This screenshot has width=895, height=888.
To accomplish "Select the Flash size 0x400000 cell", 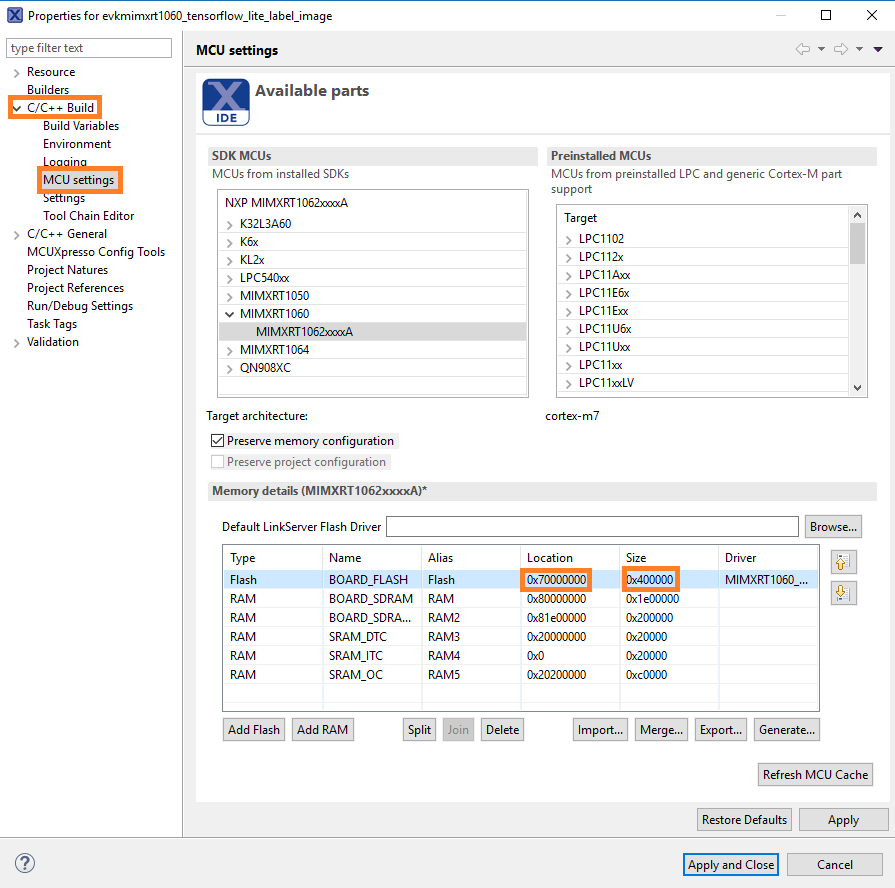I will (x=650, y=580).
